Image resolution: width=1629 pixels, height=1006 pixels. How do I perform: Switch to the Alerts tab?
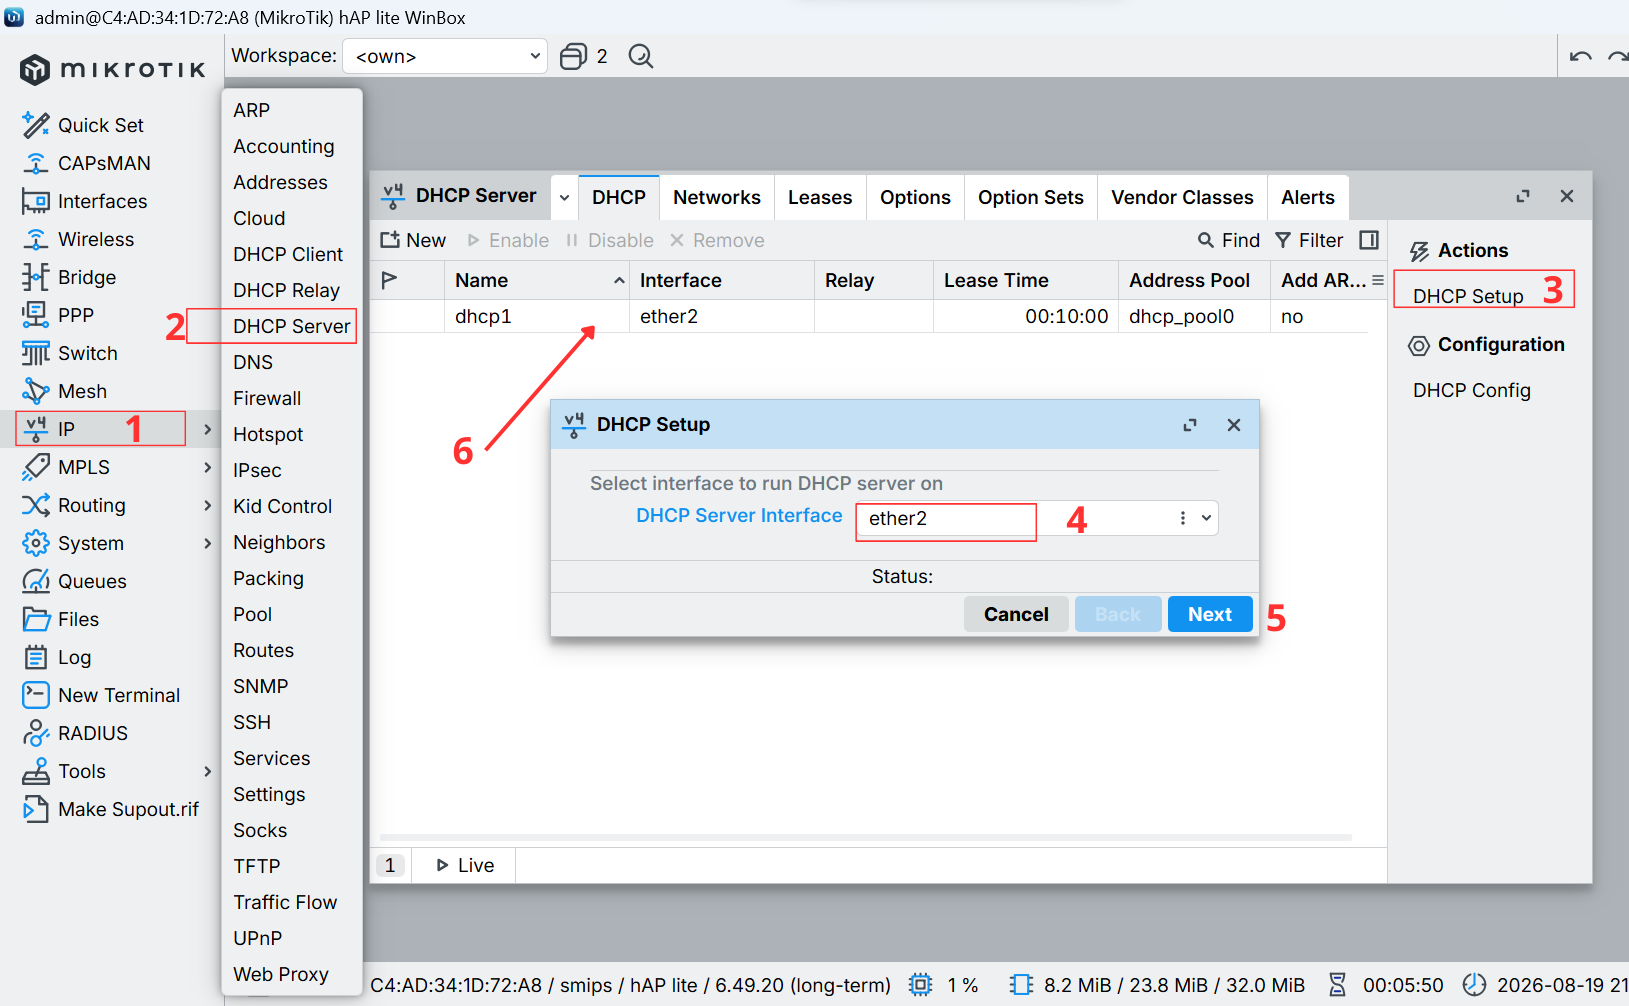click(1308, 197)
